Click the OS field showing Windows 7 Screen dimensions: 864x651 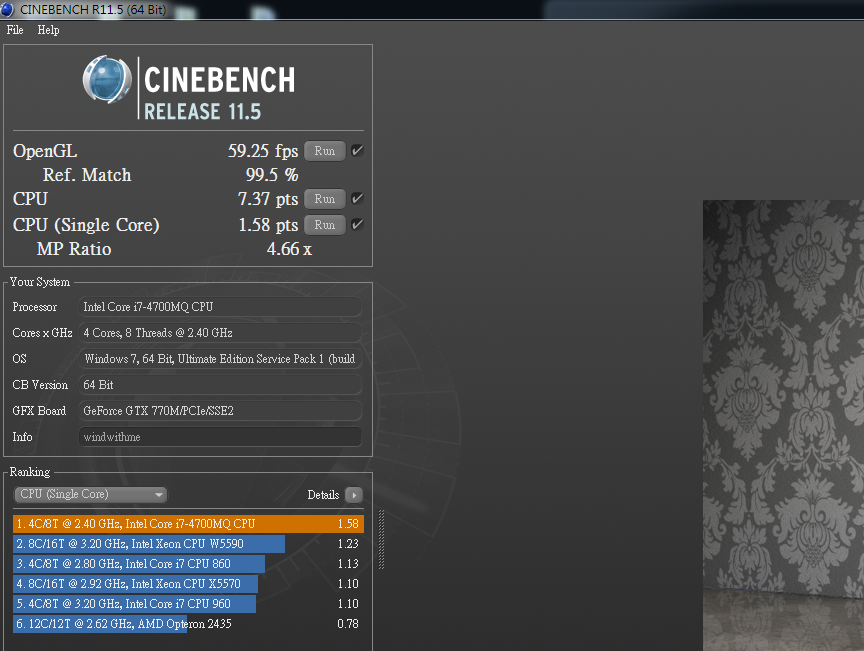220,359
